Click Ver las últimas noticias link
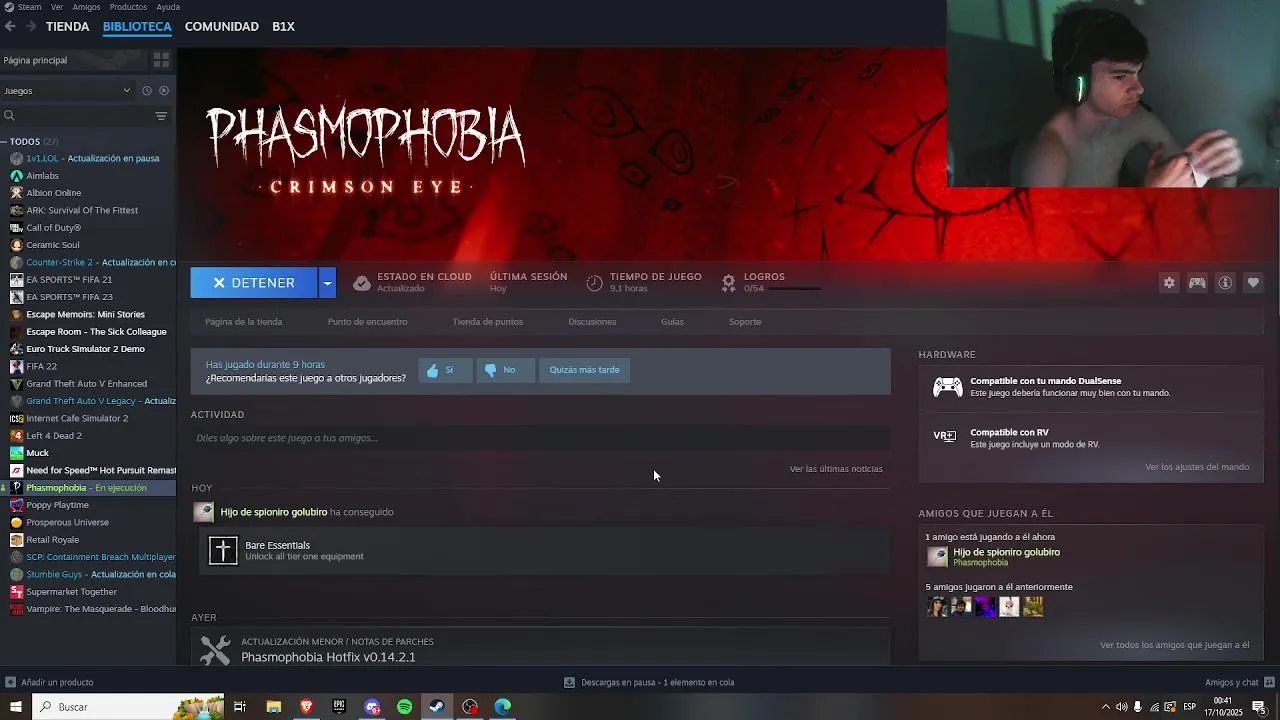 pos(836,469)
